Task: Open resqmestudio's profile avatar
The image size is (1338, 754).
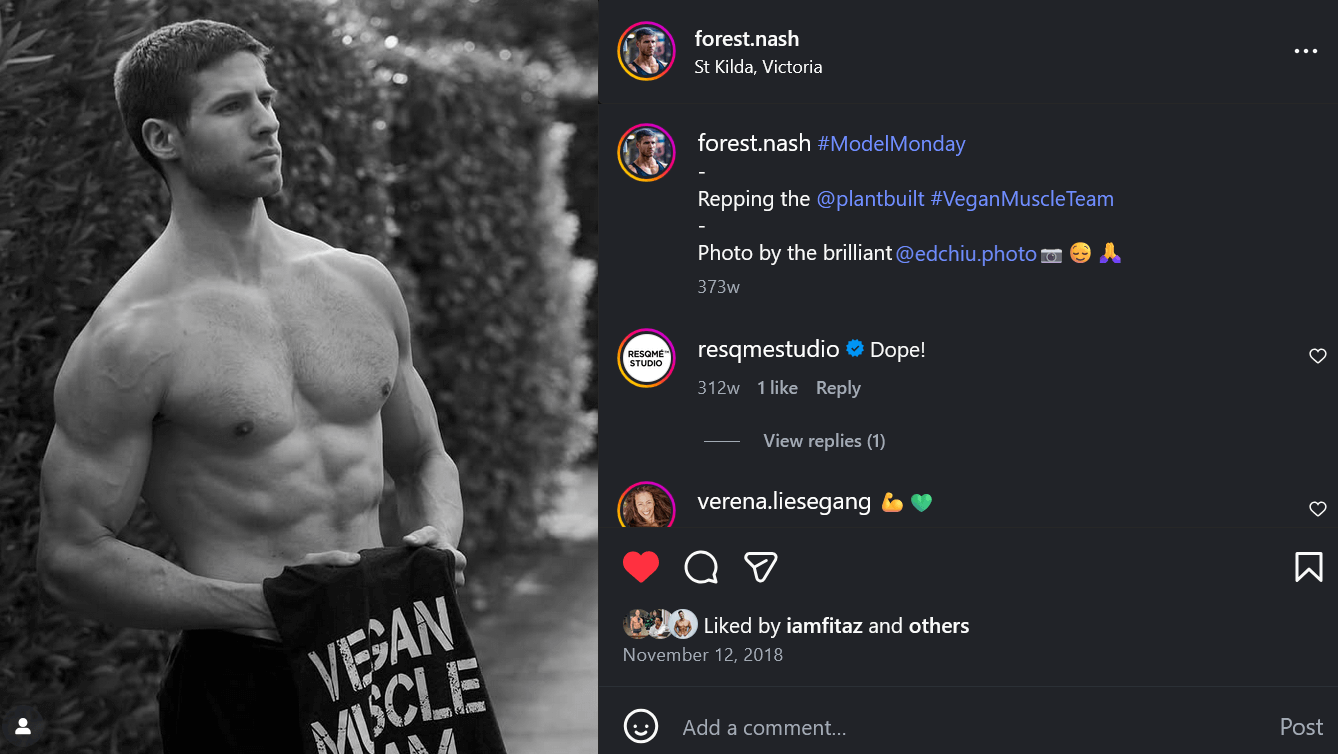Action: [647, 358]
